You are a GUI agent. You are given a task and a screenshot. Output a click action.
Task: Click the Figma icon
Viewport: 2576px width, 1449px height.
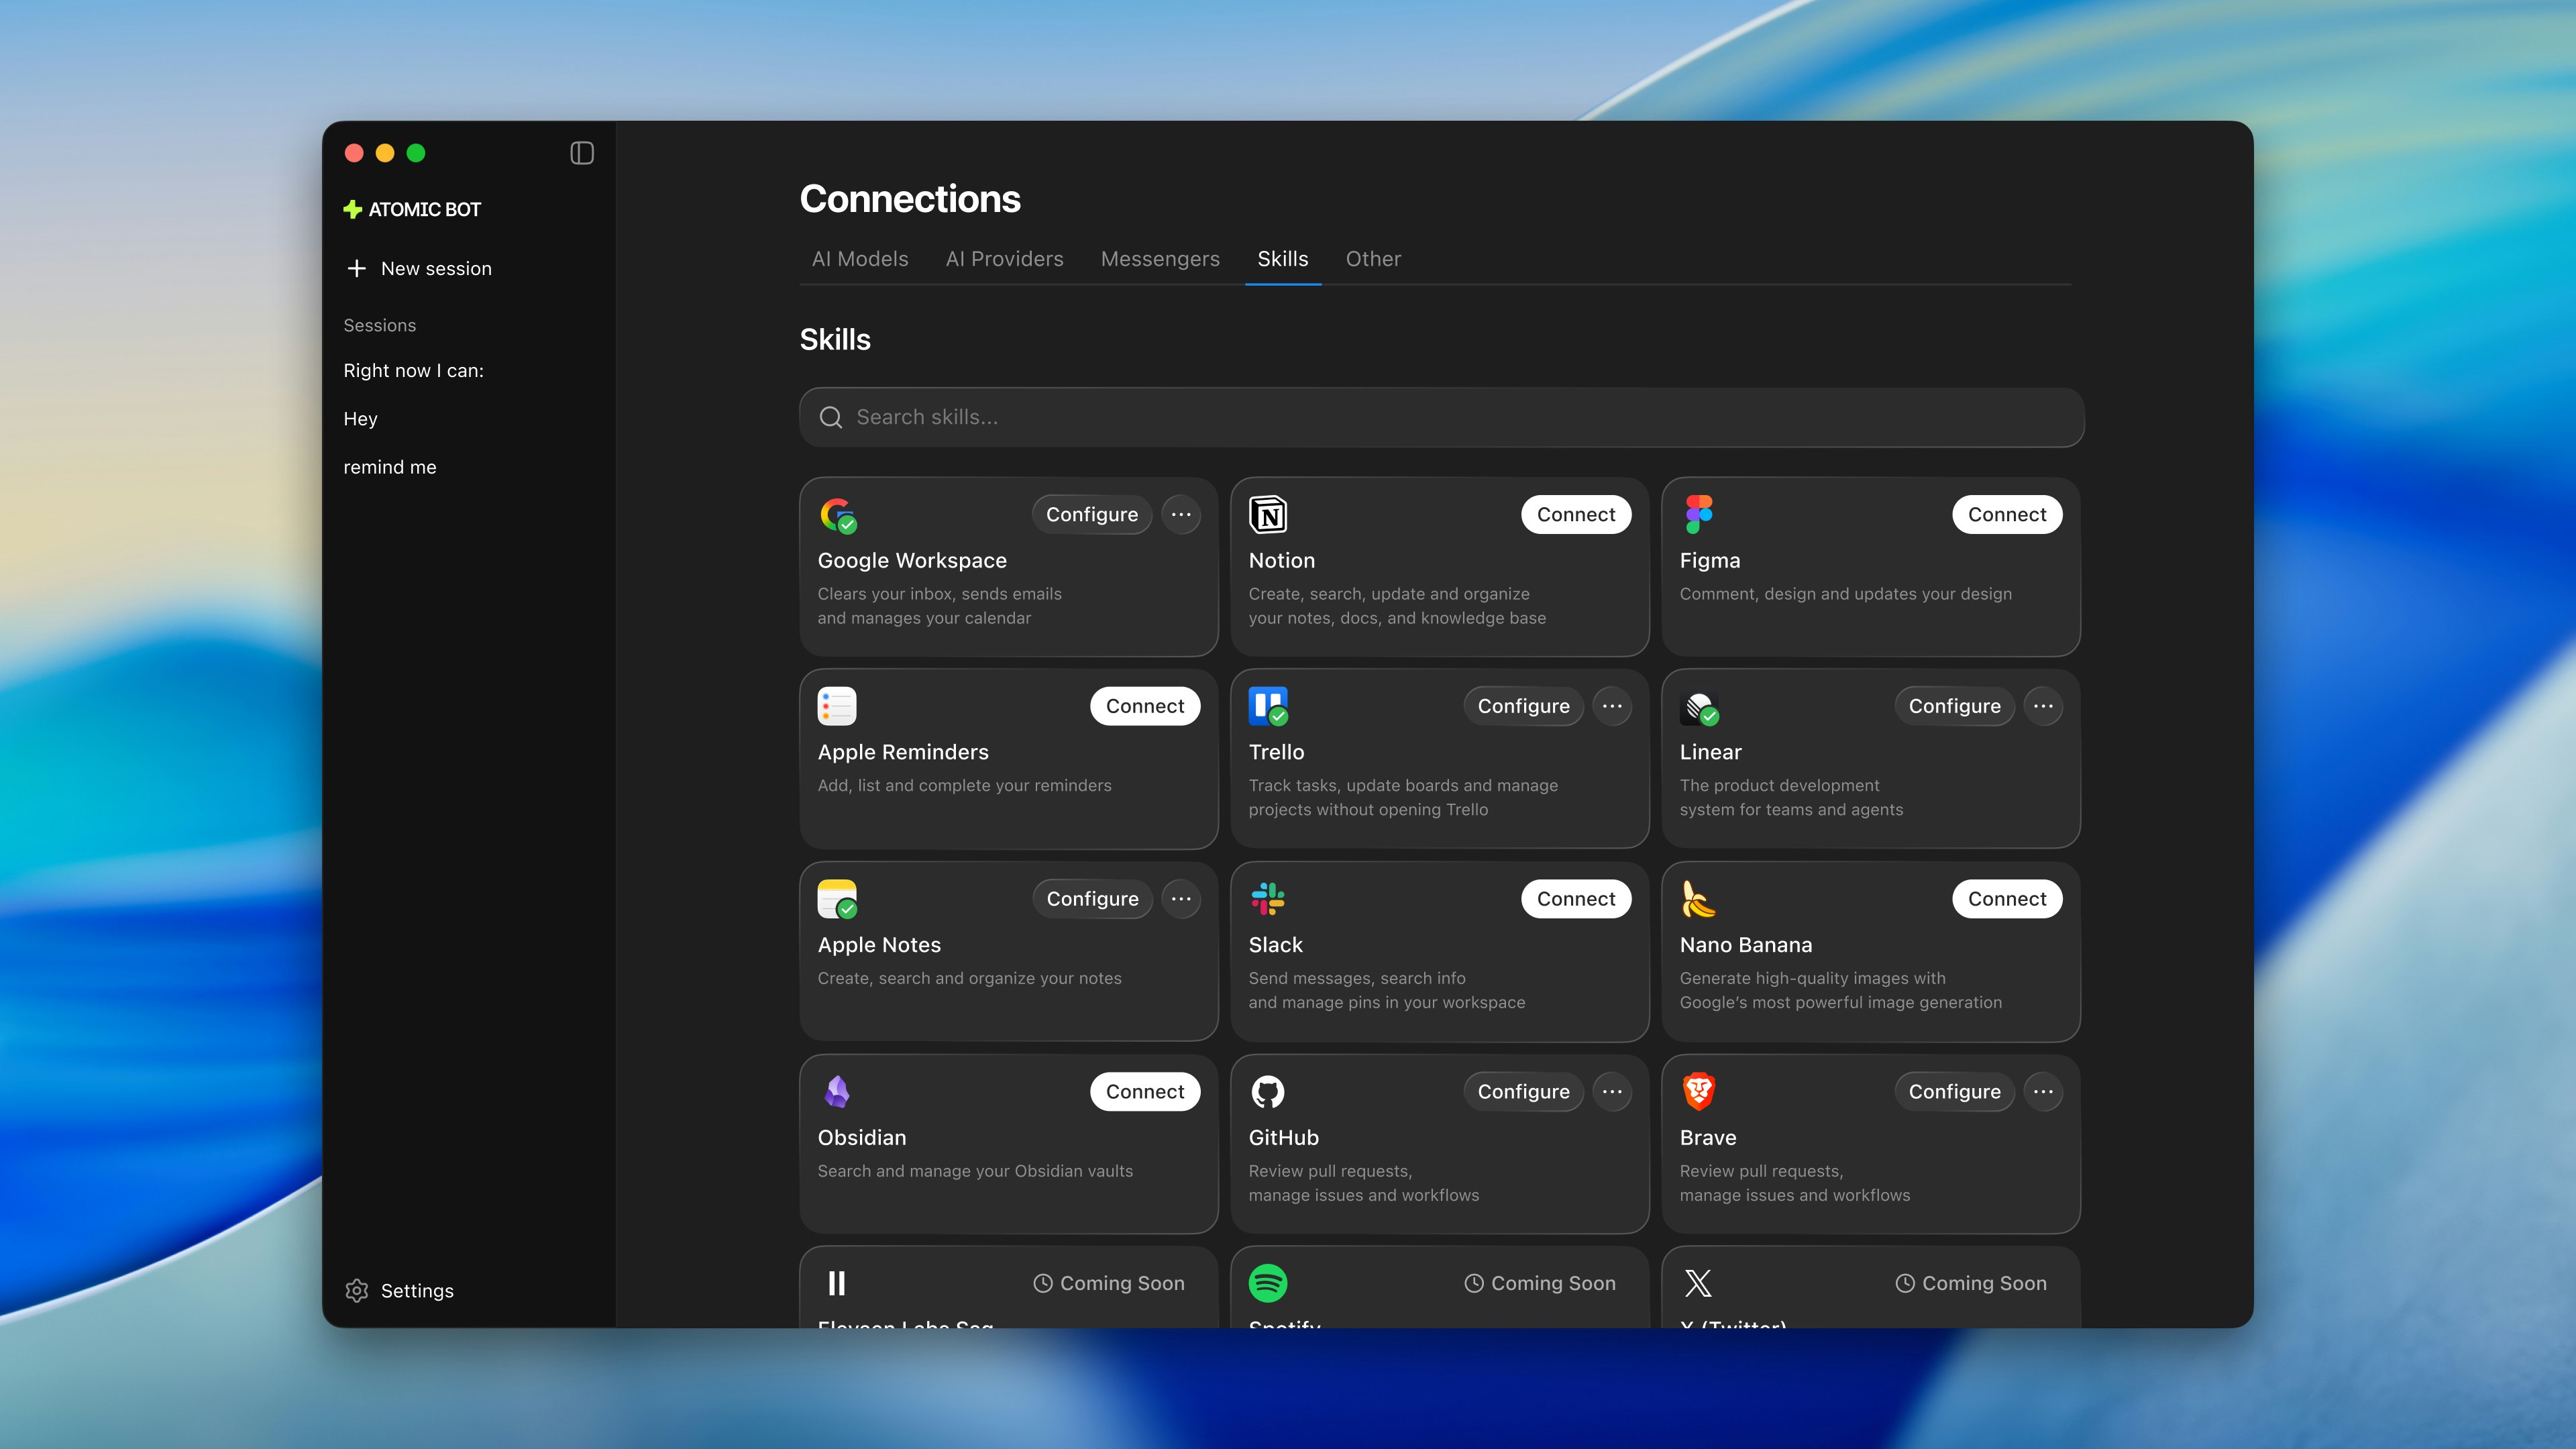click(1699, 514)
